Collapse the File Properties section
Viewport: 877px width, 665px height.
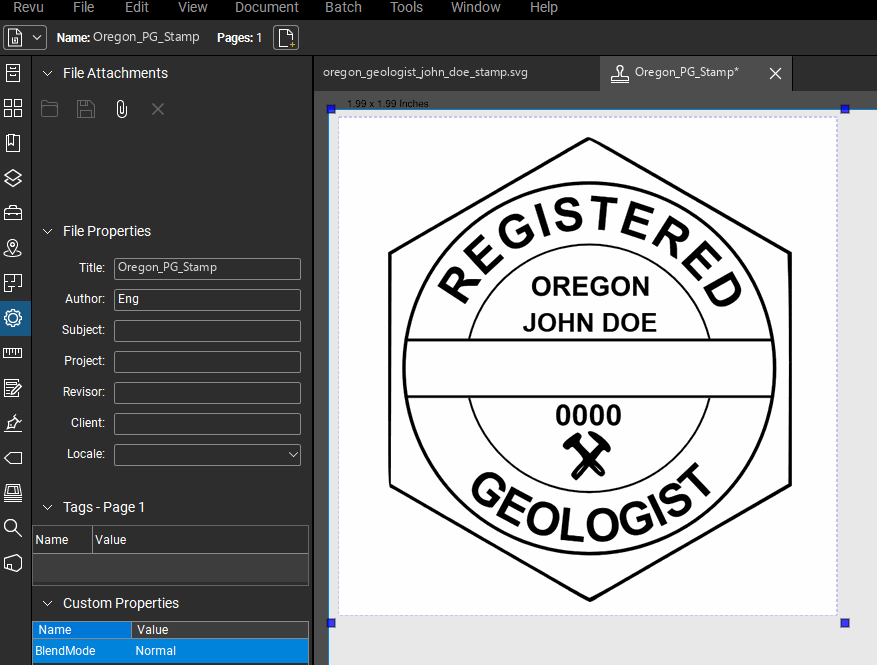pyautogui.click(x=48, y=231)
